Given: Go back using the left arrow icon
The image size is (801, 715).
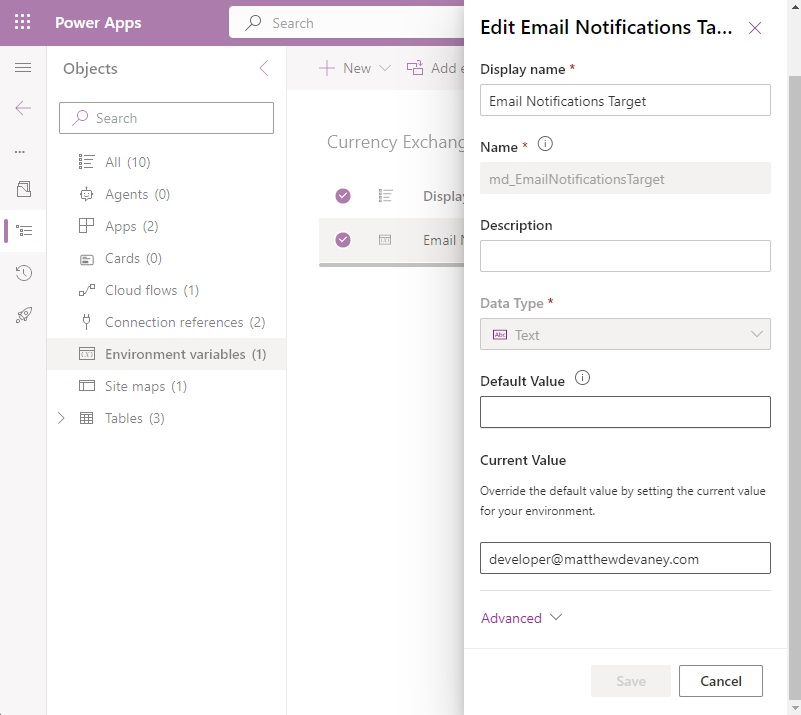Looking at the screenshot, I should coord(23,108).
